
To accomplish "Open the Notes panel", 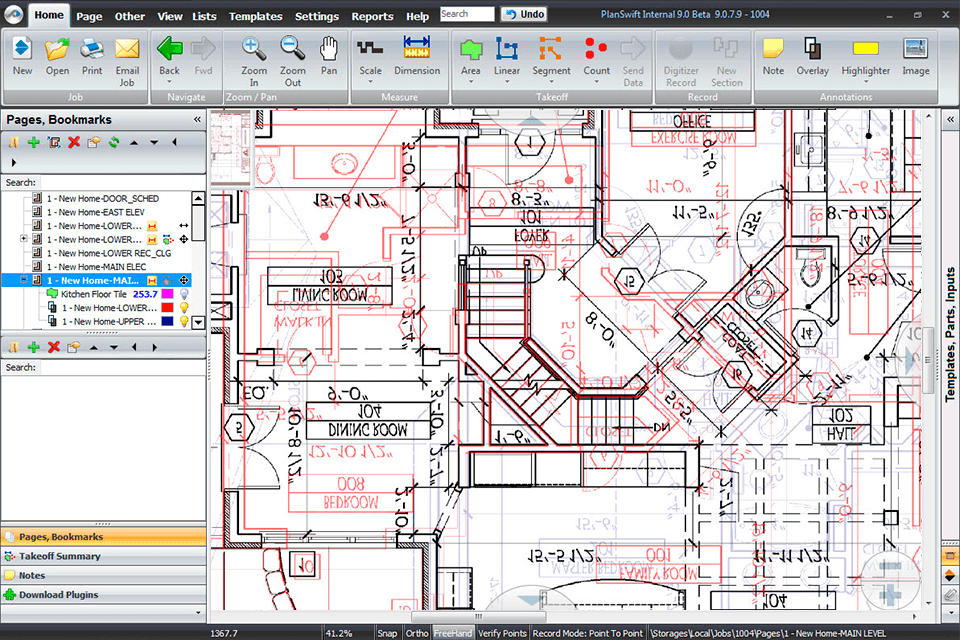I will coord(103,575).
